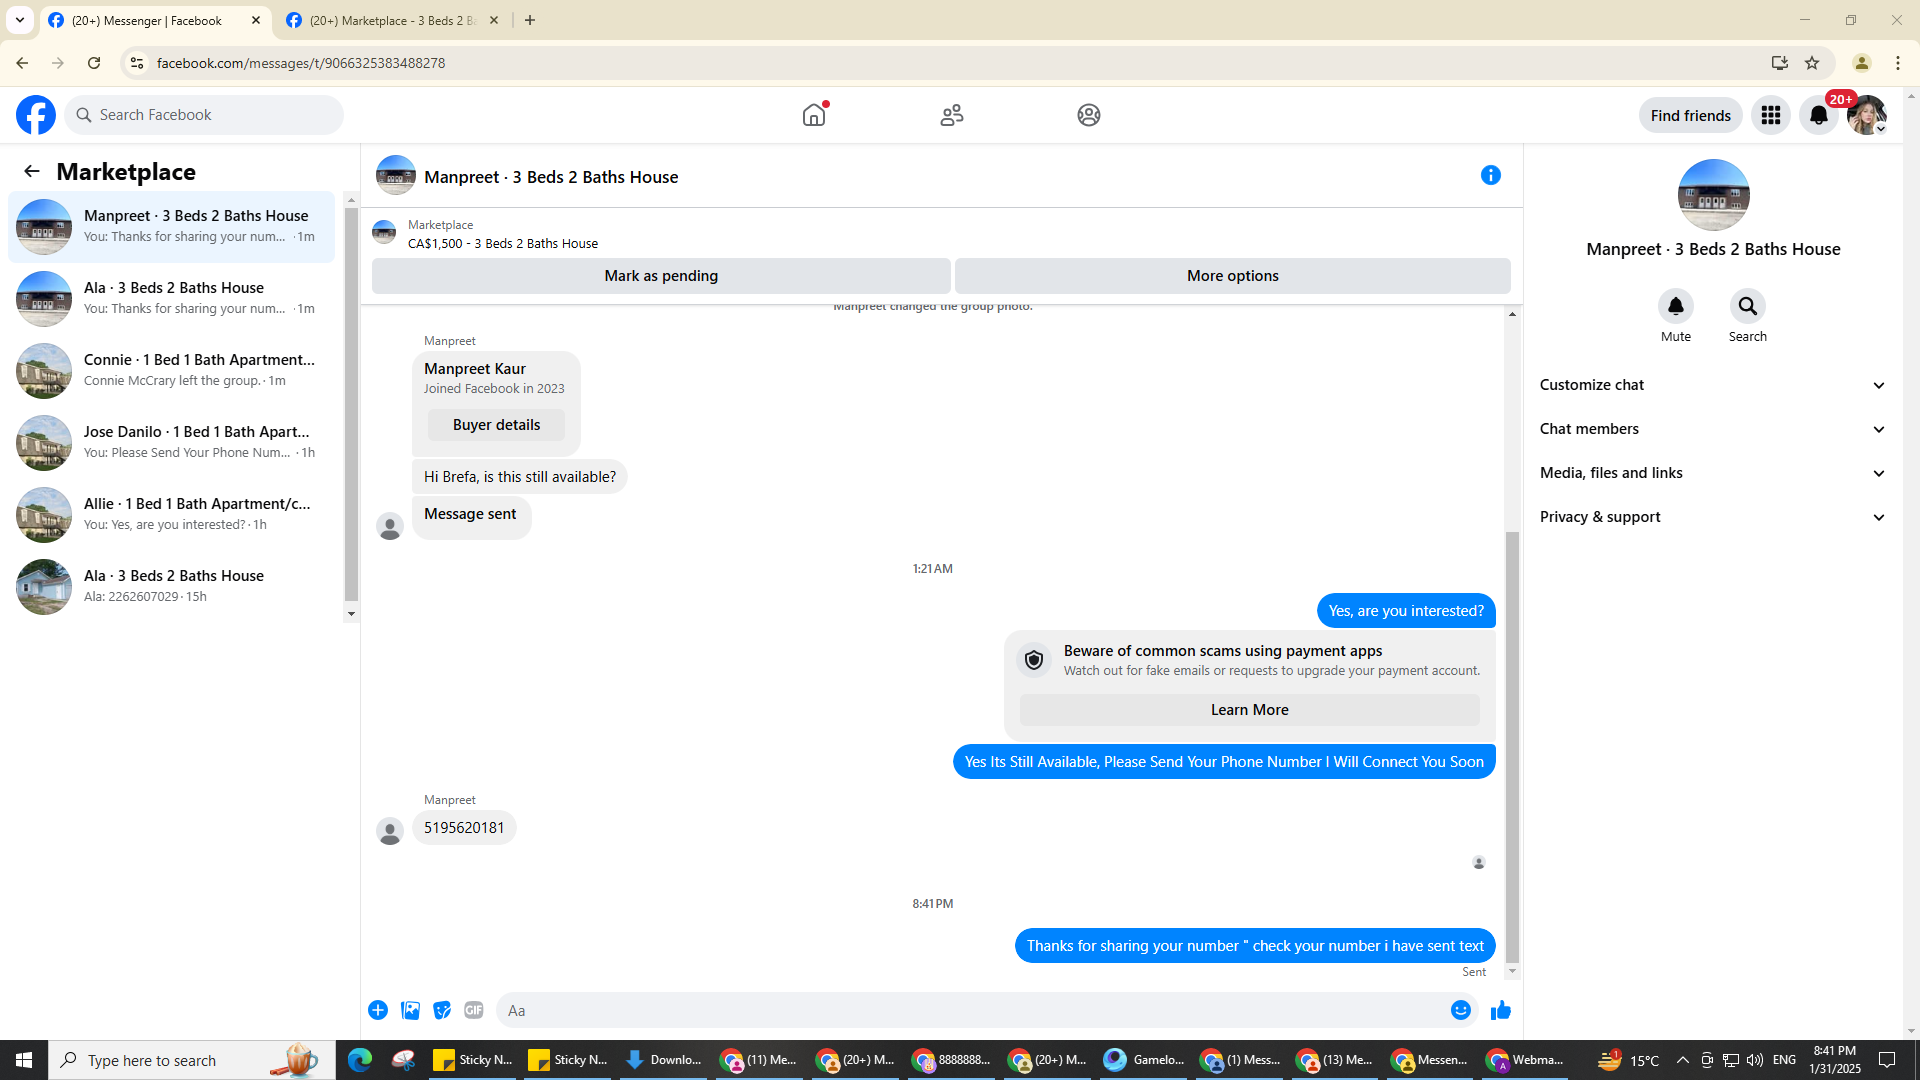The image size is (1920, 1080).
Task: Open the Webmail window from taskbar
Action: pyautogui.click(x=1525, y=1060)
